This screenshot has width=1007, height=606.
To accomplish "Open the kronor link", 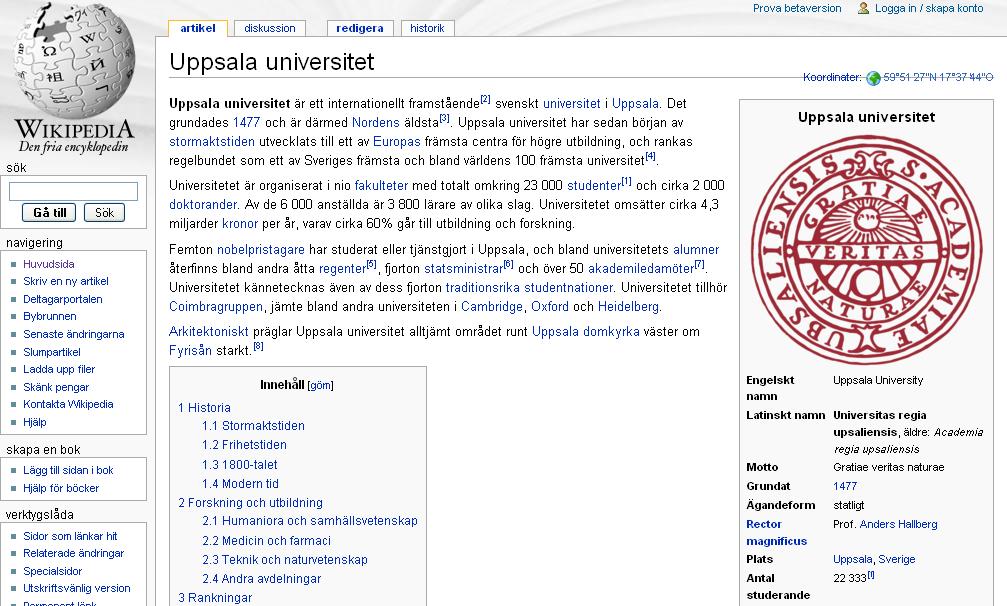I will [240, 224].
